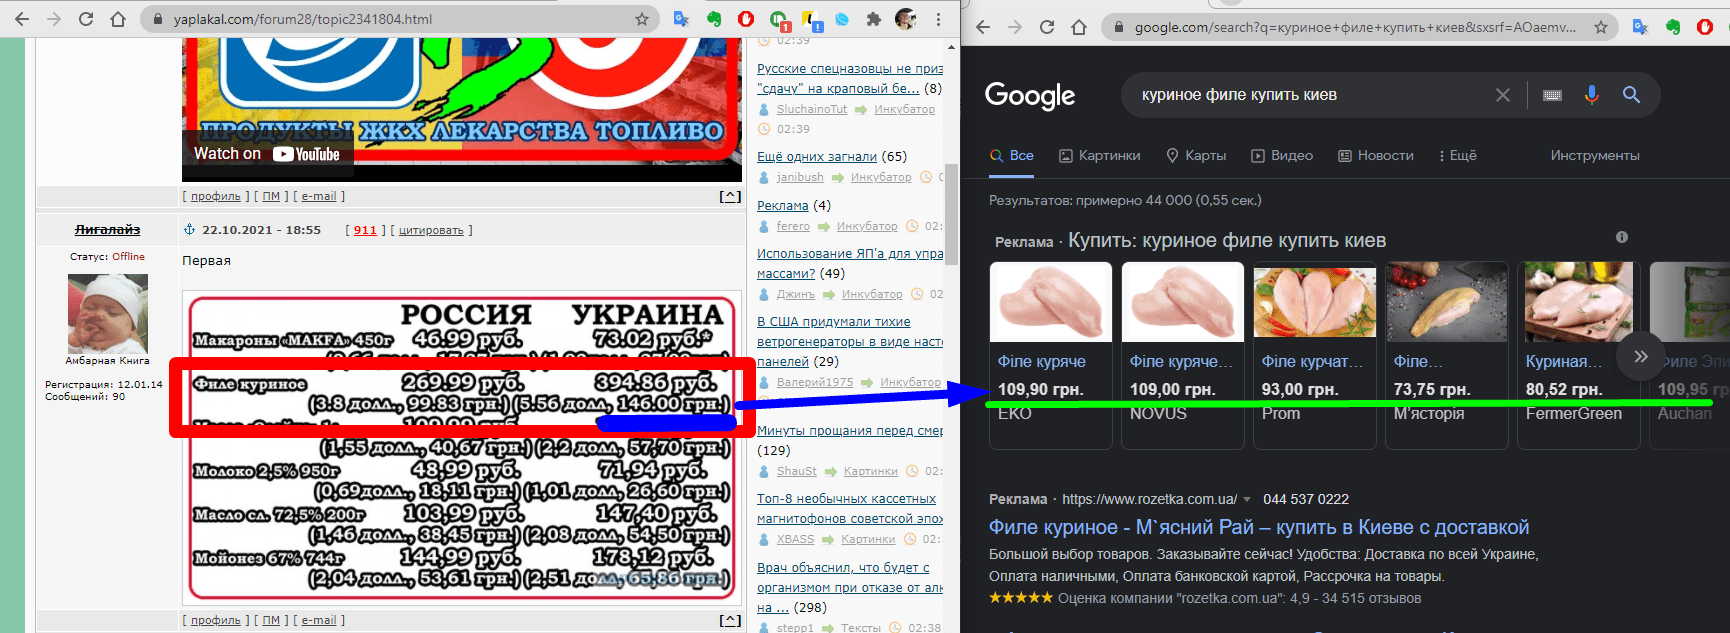Open М'ясторія fillet 73,75 грн. product
Screen dimensions: 1730x633
point(1447,355)
